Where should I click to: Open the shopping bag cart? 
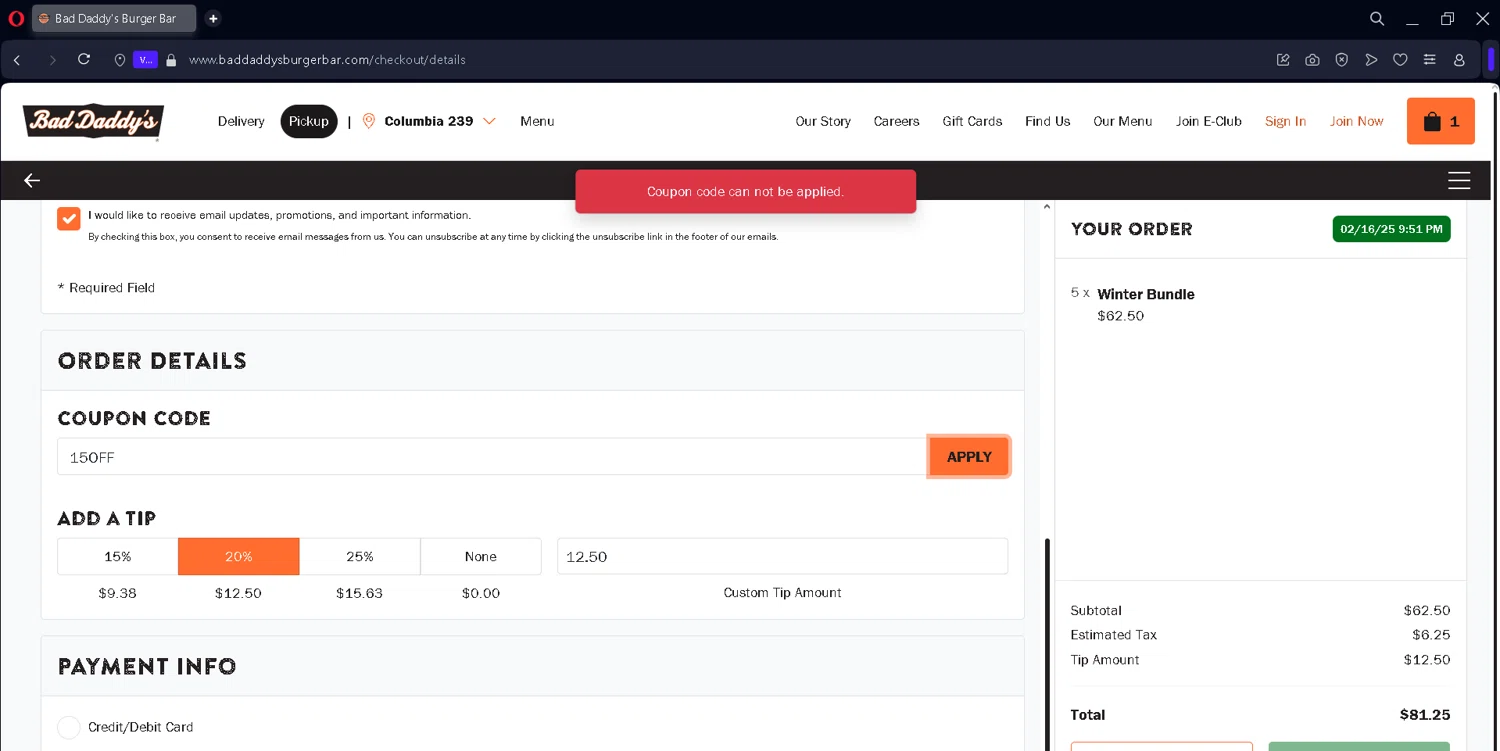point(1441,121)
